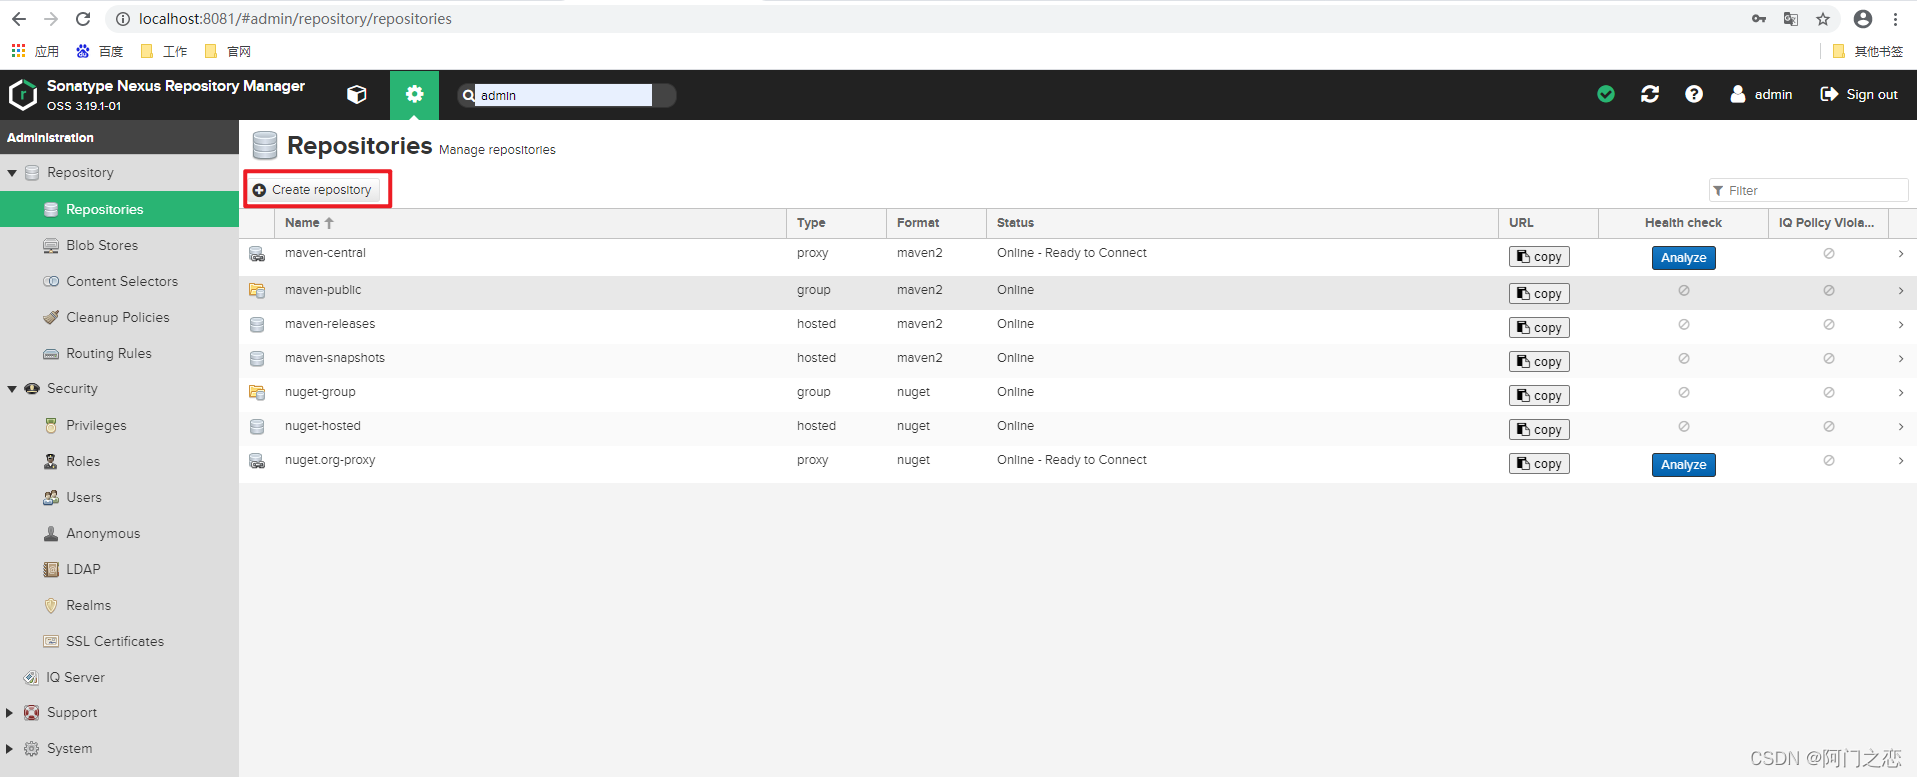Click the maven-public group repository icon

coord(257,291)
